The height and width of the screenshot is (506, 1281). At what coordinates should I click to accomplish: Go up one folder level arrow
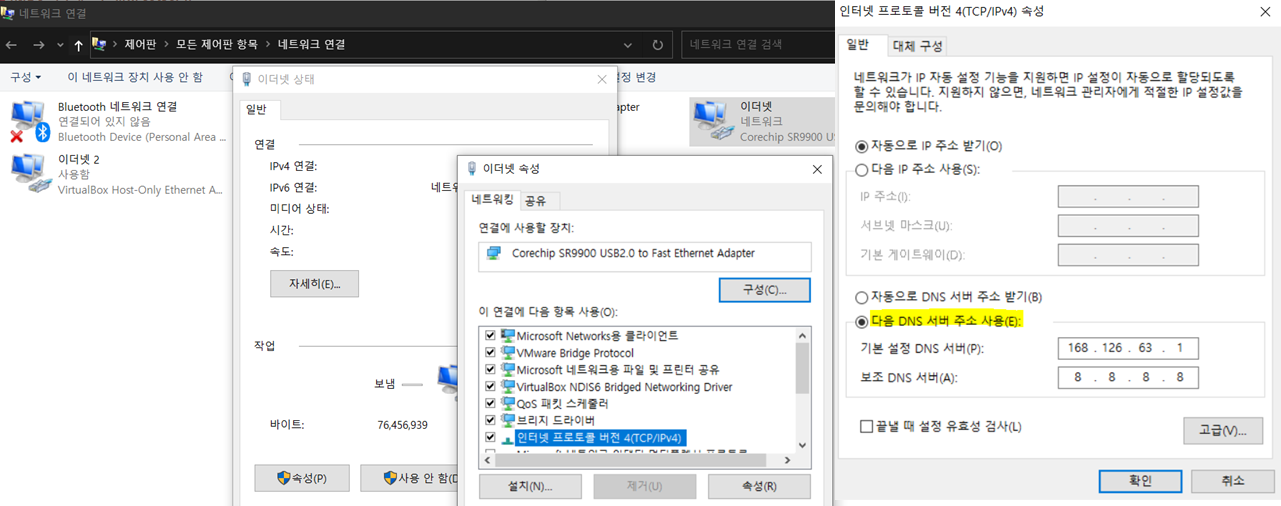[79, 45]
